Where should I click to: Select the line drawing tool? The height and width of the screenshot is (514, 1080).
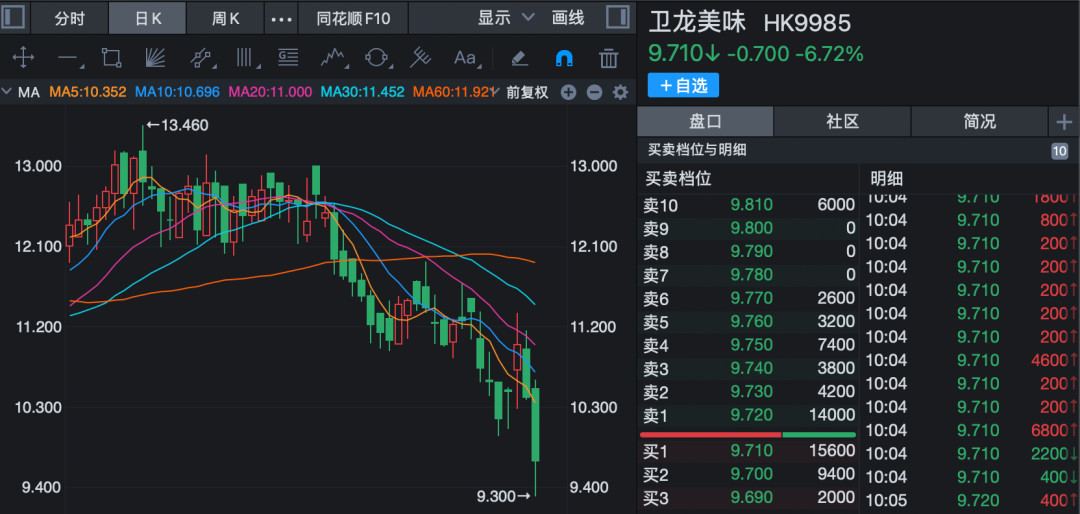tap(68, 58)
